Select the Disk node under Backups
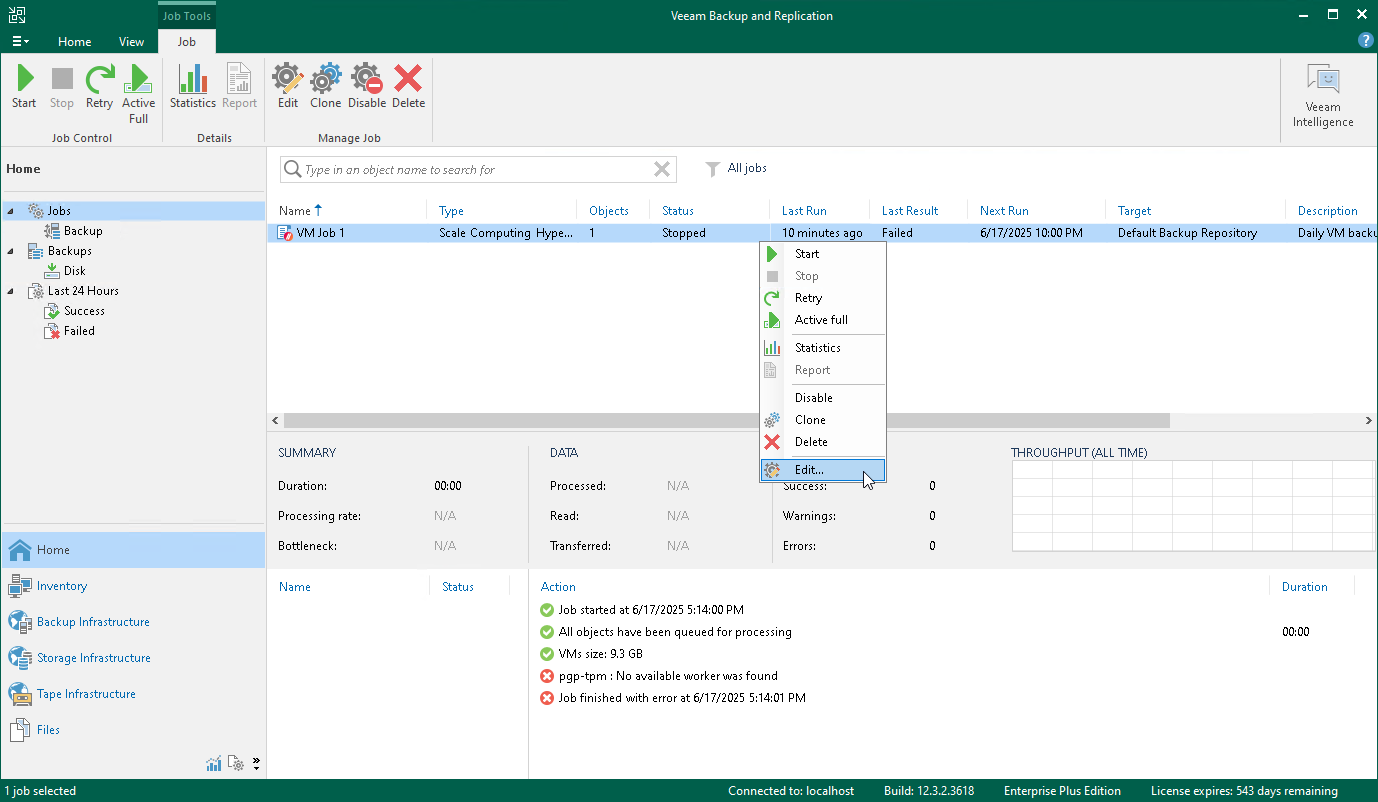 [75, 271]
